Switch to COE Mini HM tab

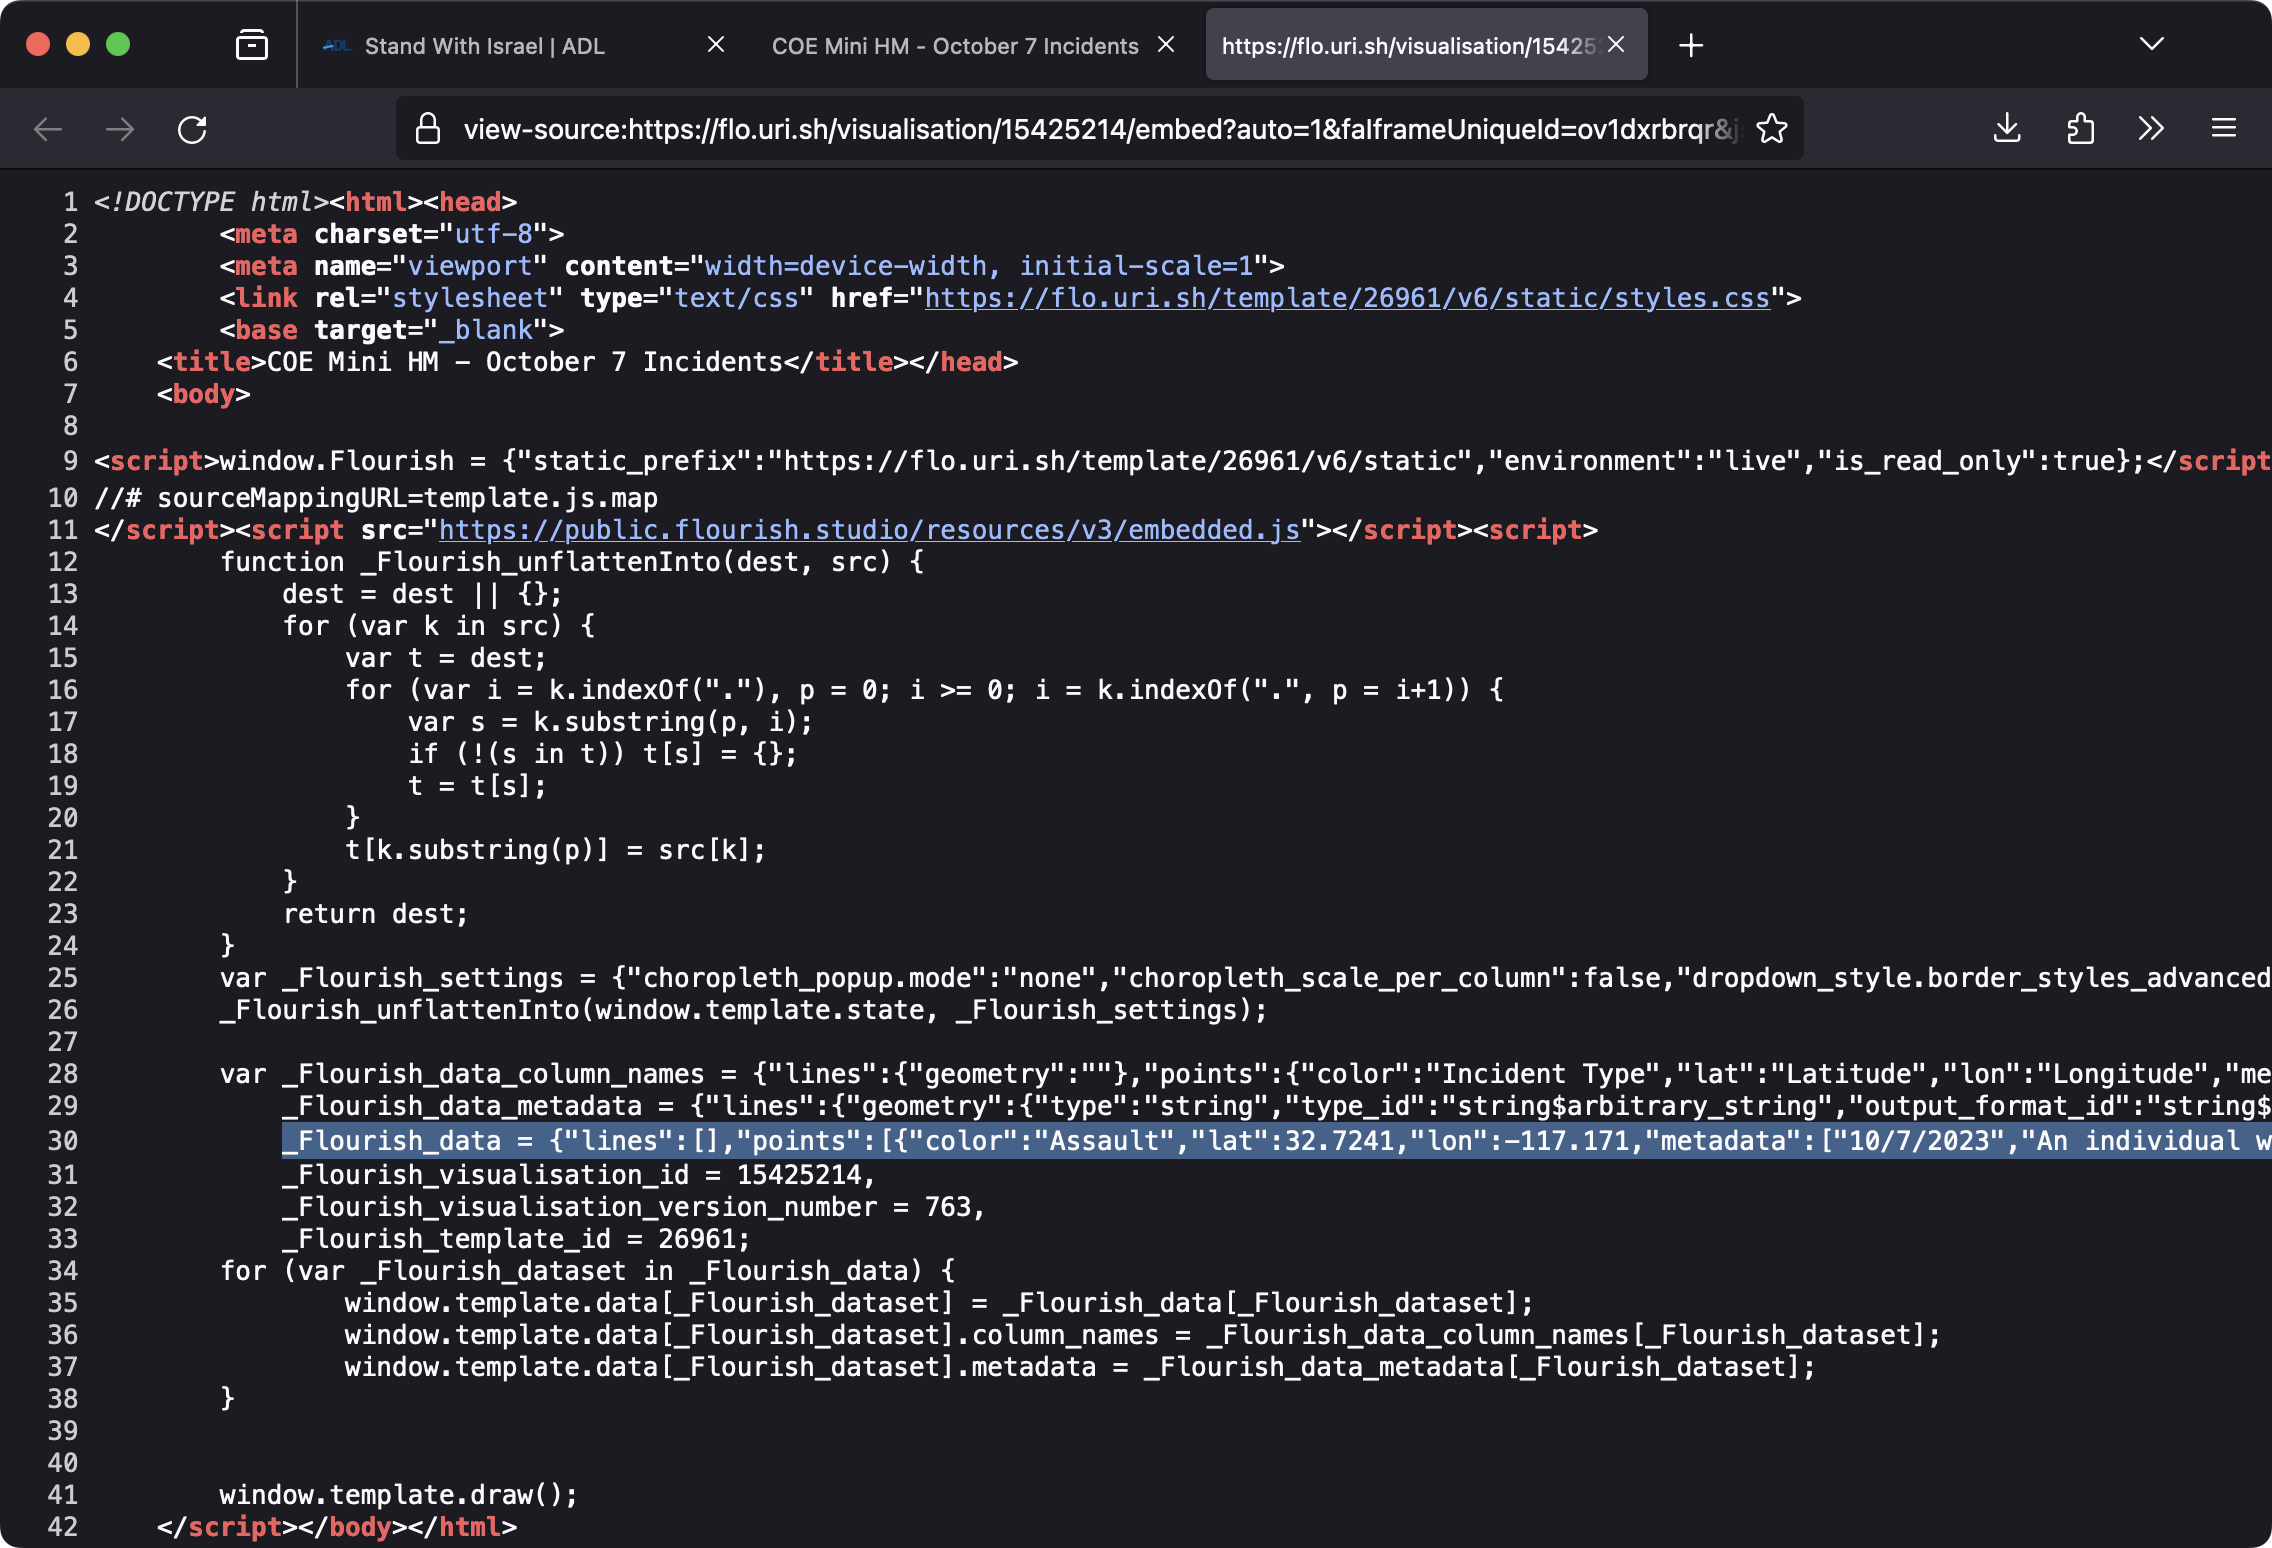point(954,46)
